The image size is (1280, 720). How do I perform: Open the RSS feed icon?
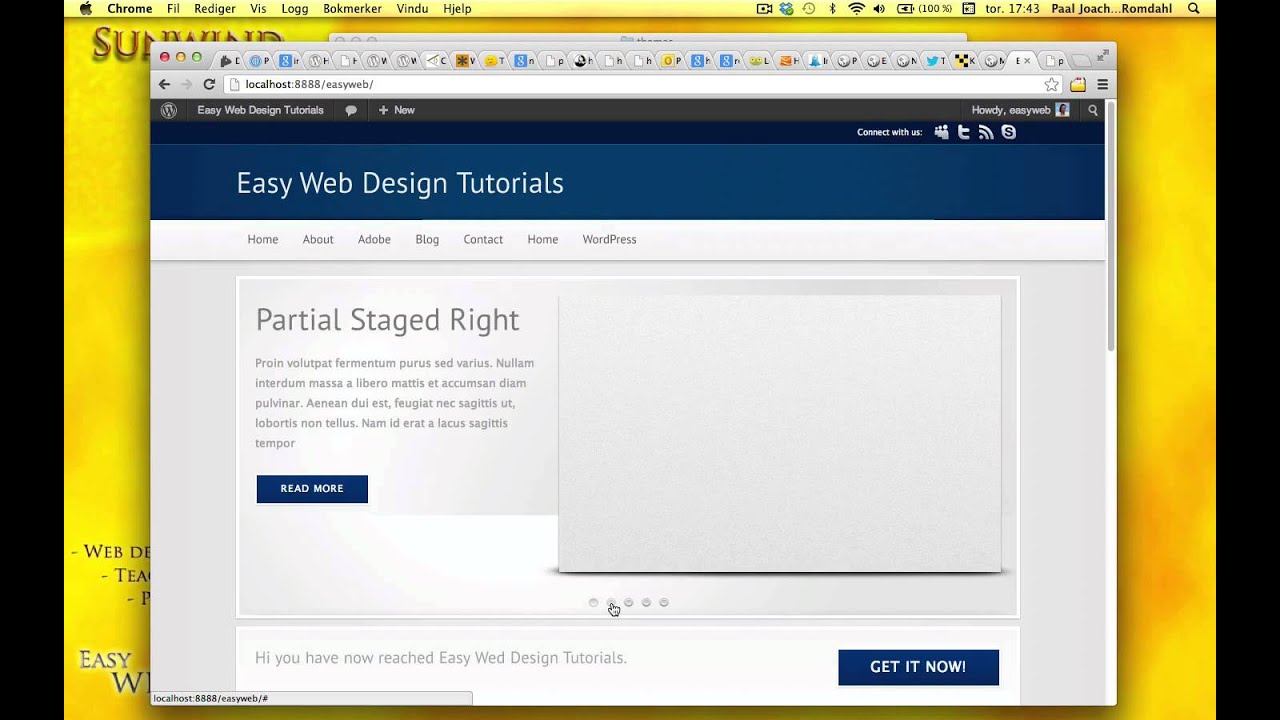pos(986,132)
